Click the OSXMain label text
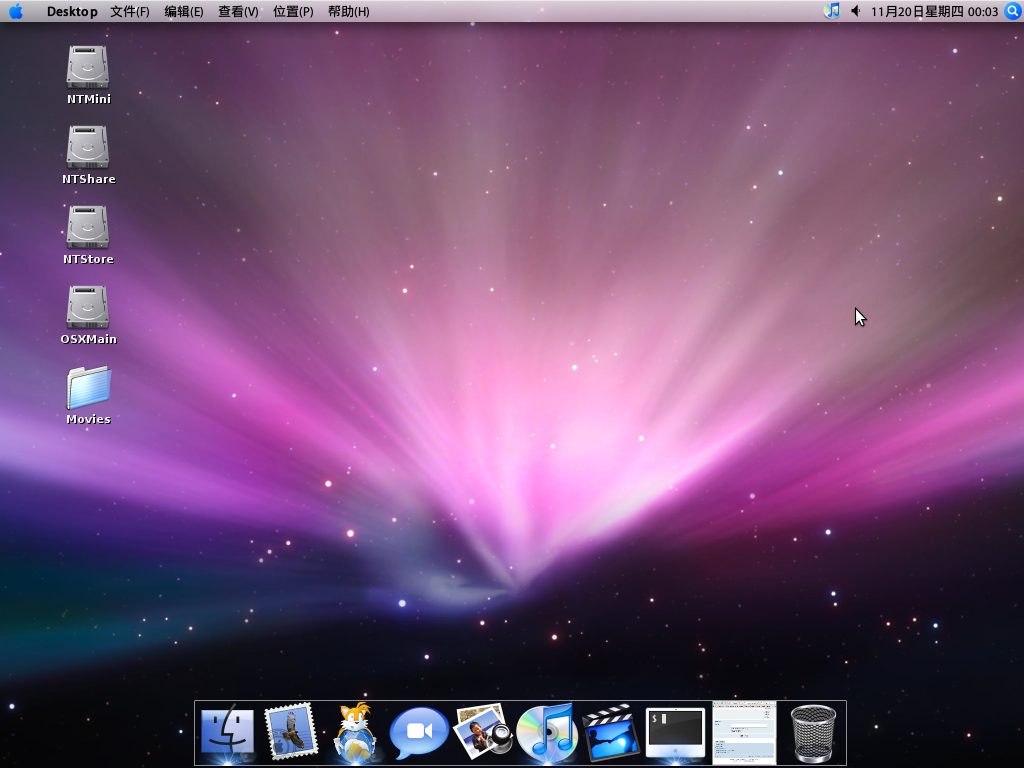The height and width of the screenshot is (768, 1024). coord(89,339)
